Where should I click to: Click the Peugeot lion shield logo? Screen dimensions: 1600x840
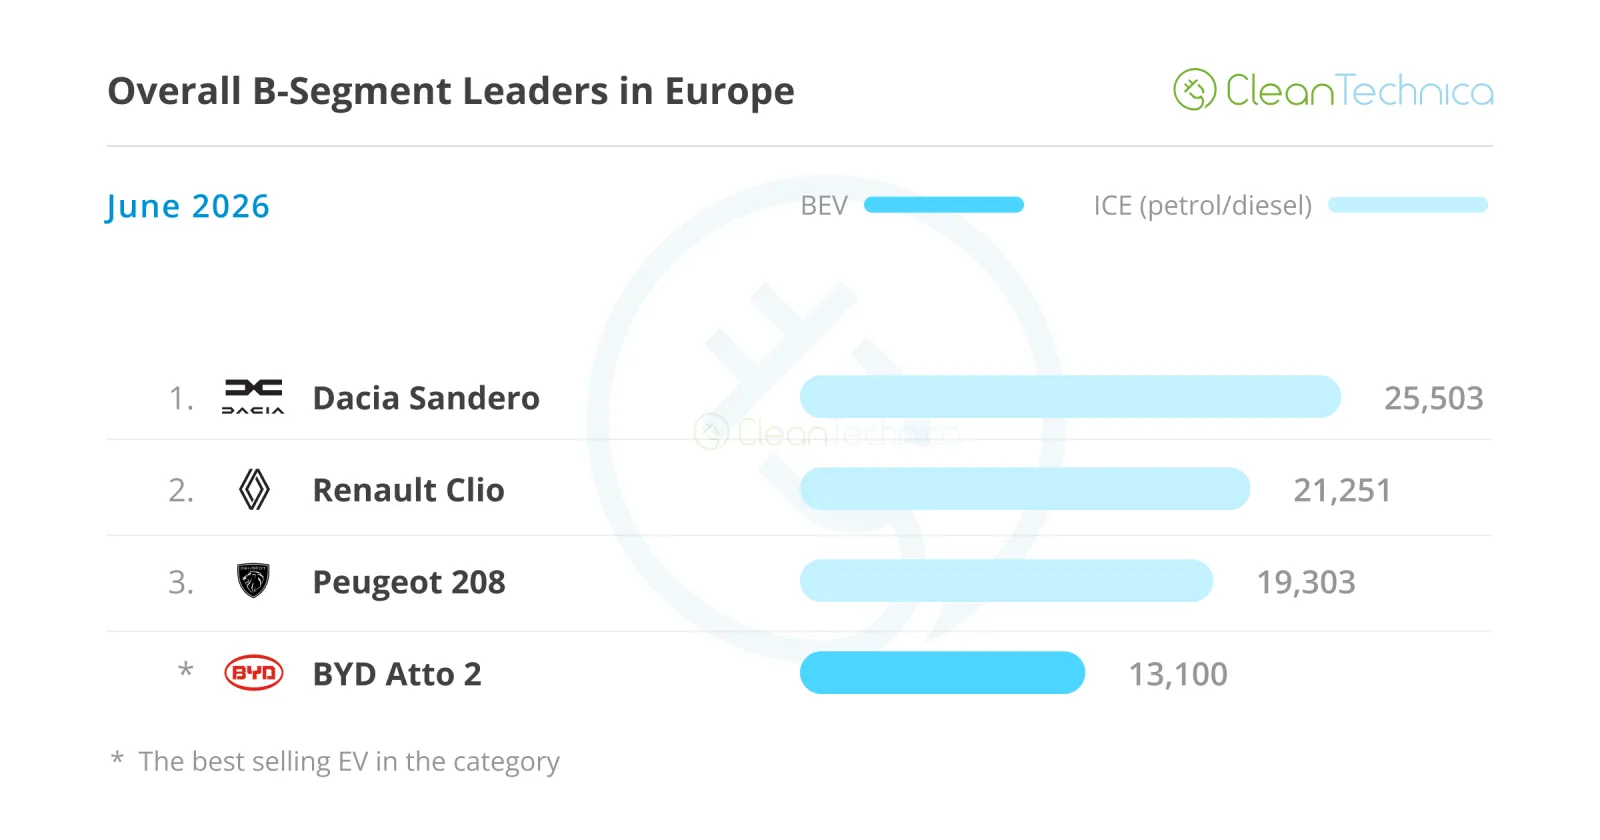point(254,581)
